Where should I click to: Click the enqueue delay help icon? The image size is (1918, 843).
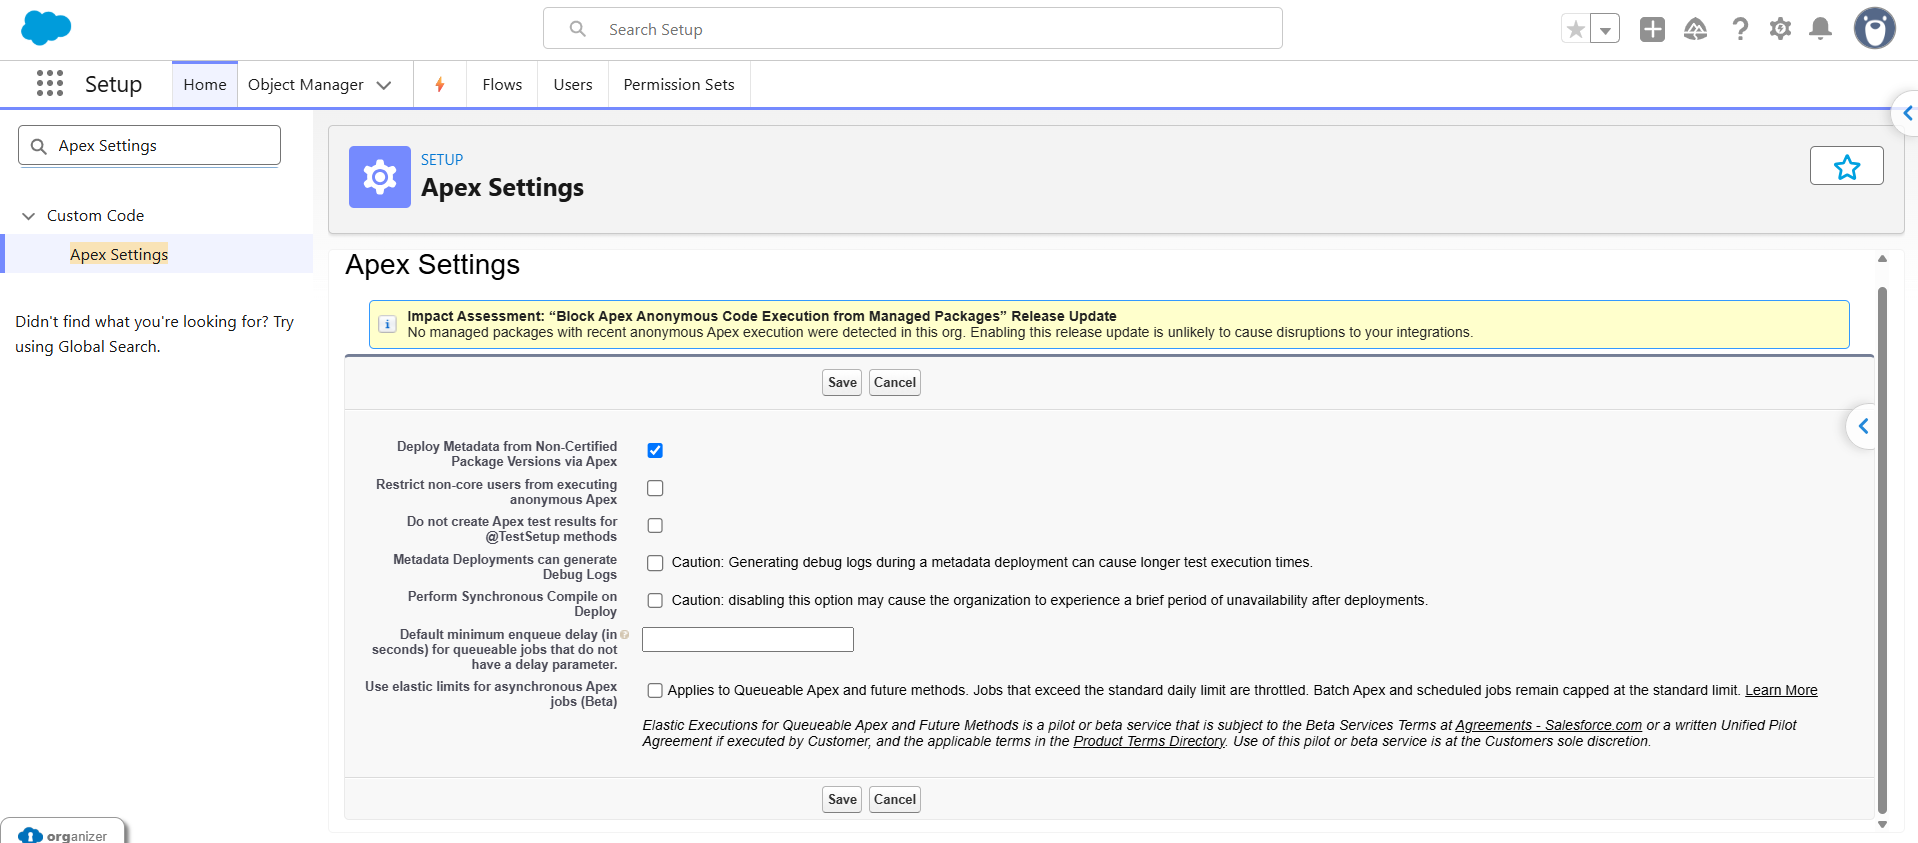point(625,634)
